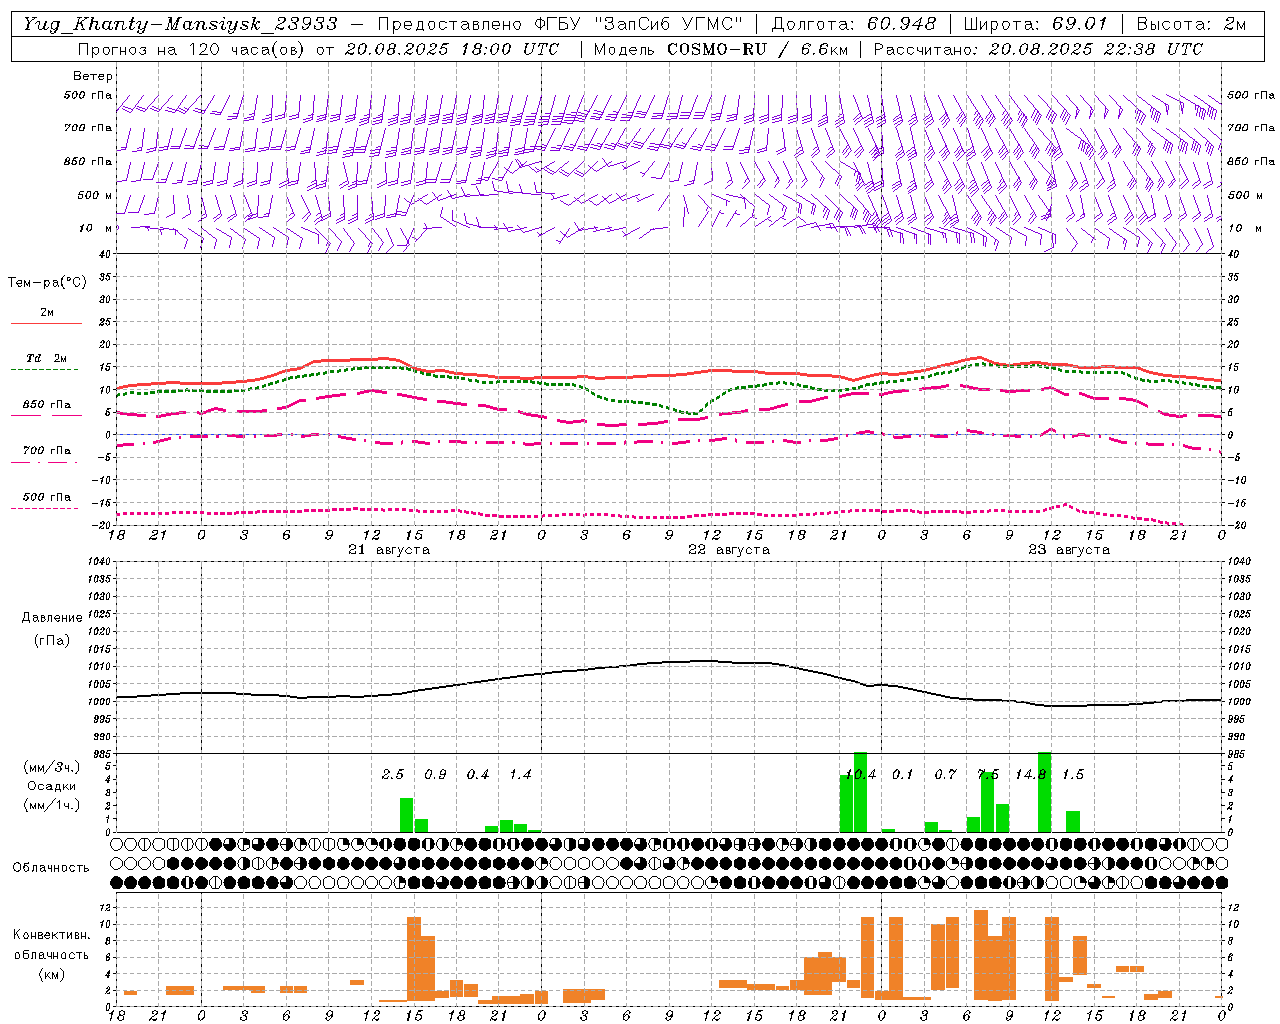The height and width of the screenshot is (1024, 1280).
Task: Click the Ветер panel label
Action: pos(93,76)
